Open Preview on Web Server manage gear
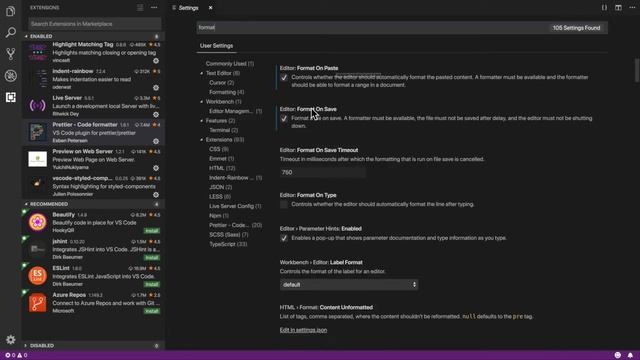640x360 pixels. 156,168
